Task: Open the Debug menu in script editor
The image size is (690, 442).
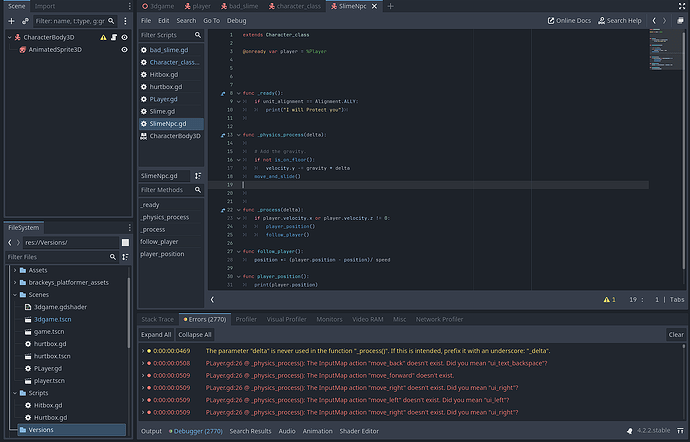Action: click(x=236, y=21)
